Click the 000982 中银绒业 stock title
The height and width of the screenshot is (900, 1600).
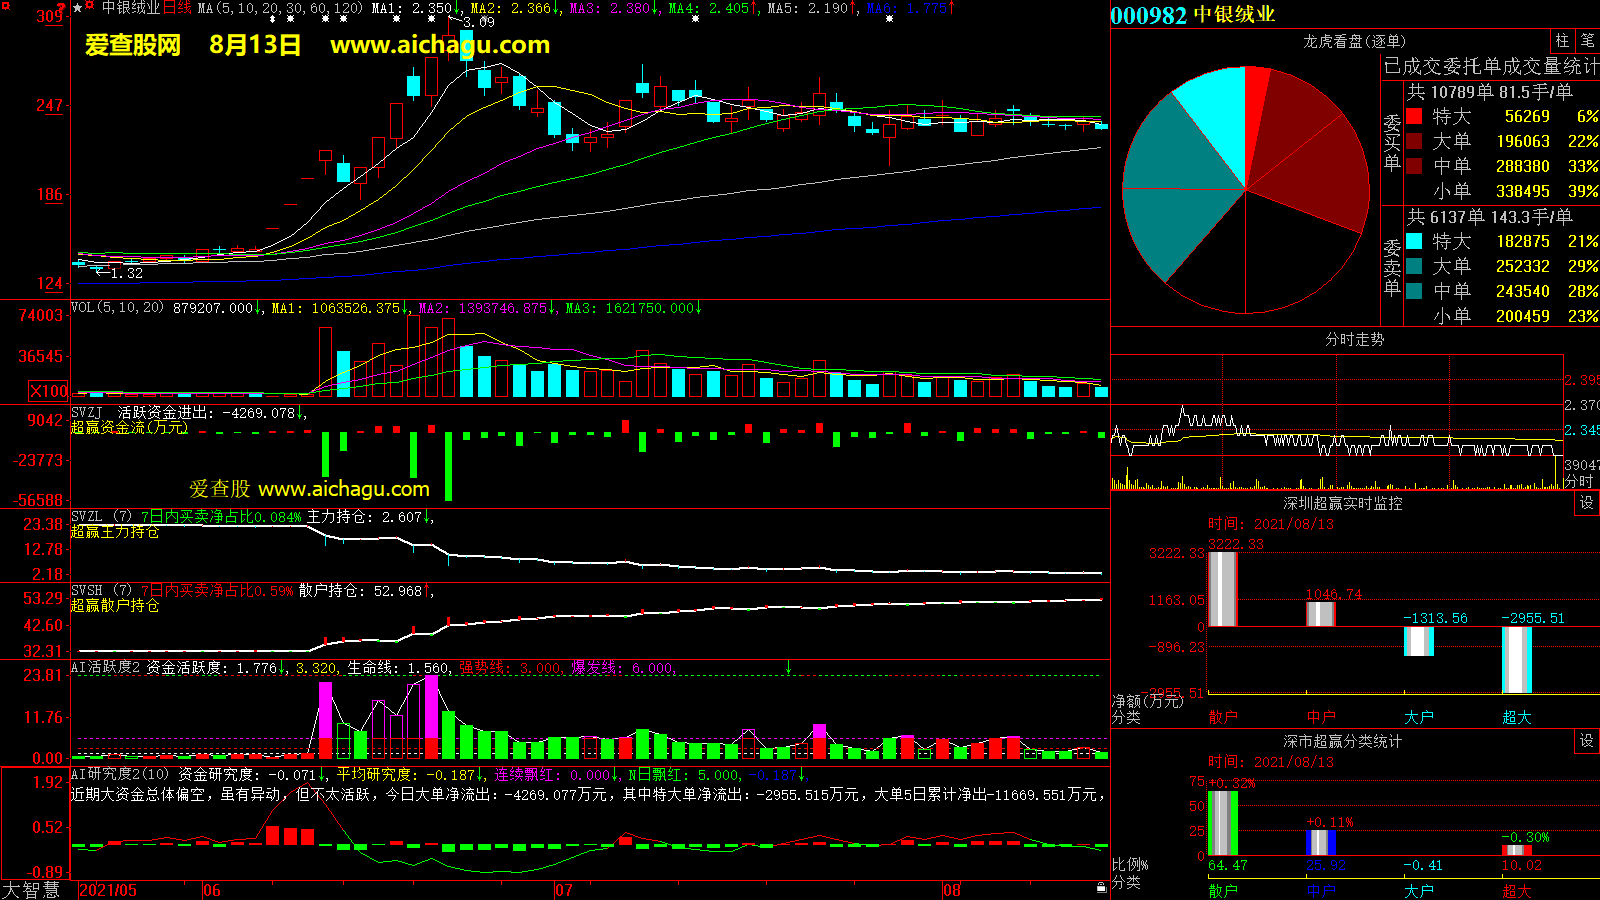coord(1193,15)
